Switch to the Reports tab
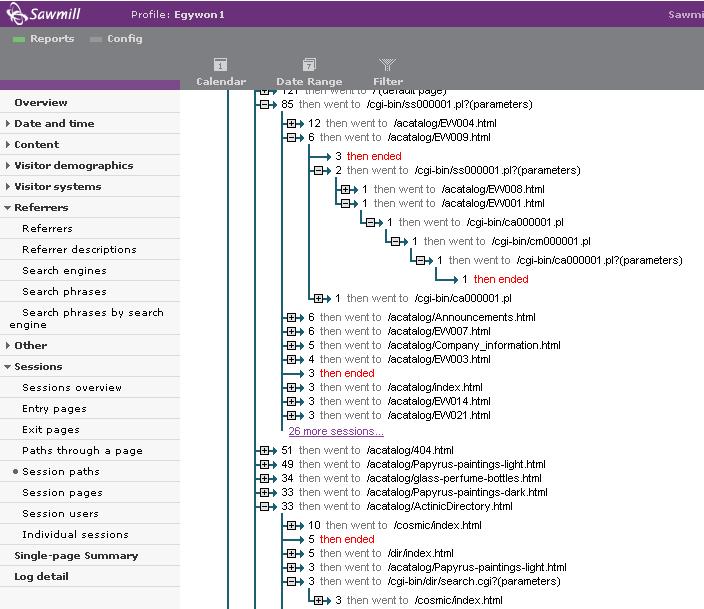Screen dimensions: 704x609 (44, 39)
